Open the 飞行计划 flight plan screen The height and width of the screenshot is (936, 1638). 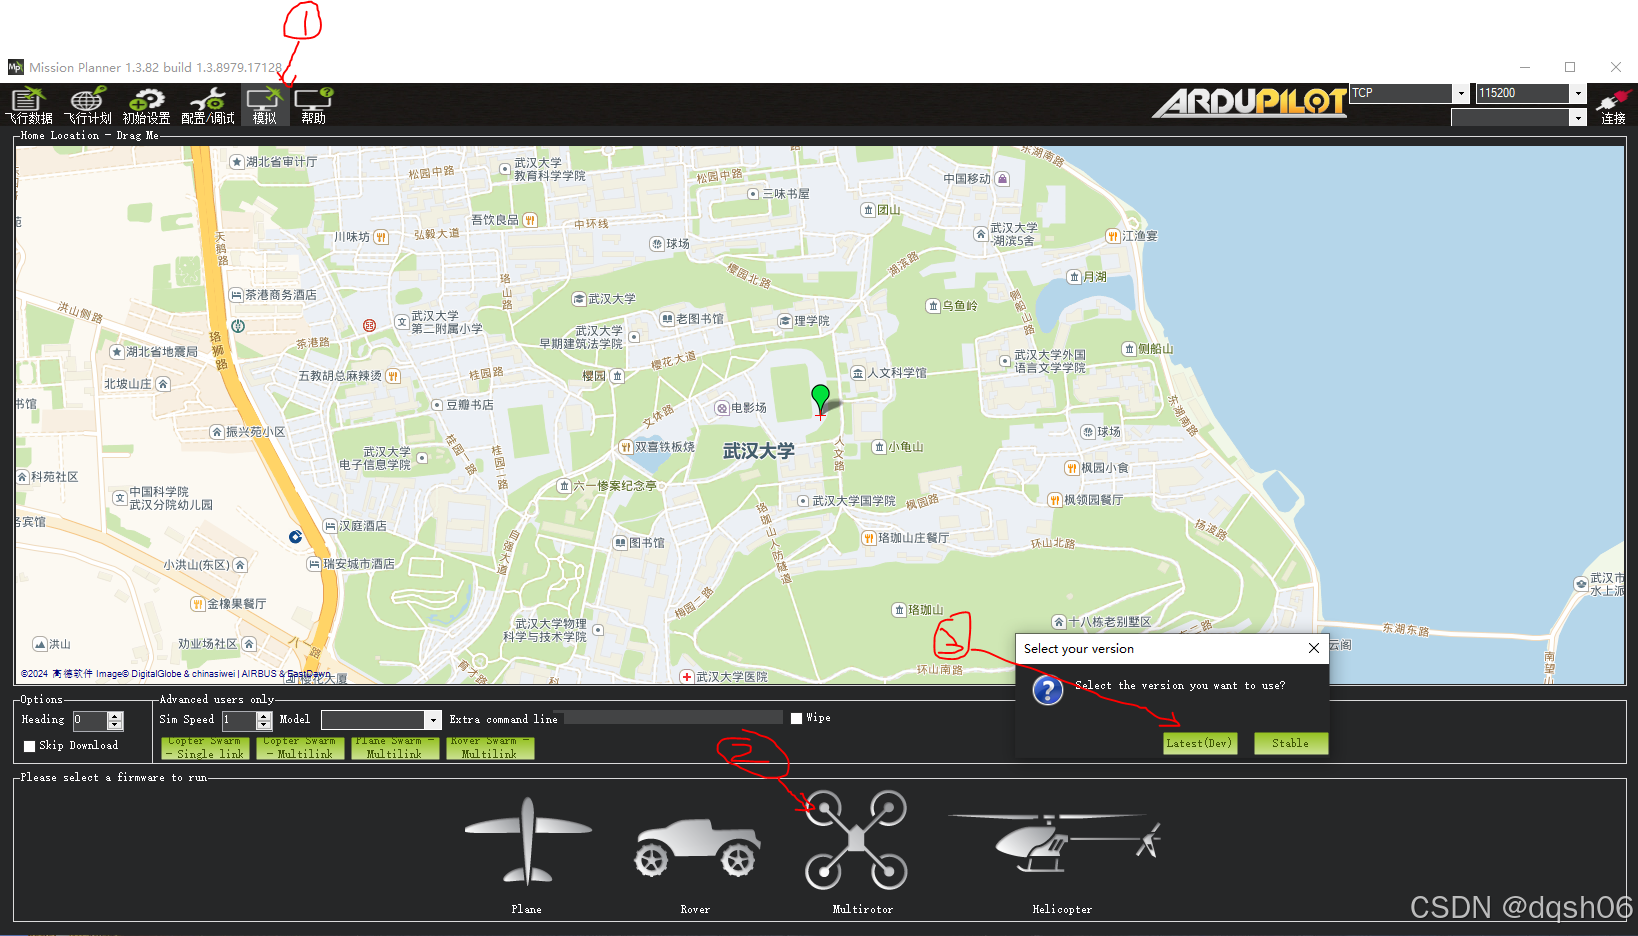pyautogui.click(x=88, y=105)
